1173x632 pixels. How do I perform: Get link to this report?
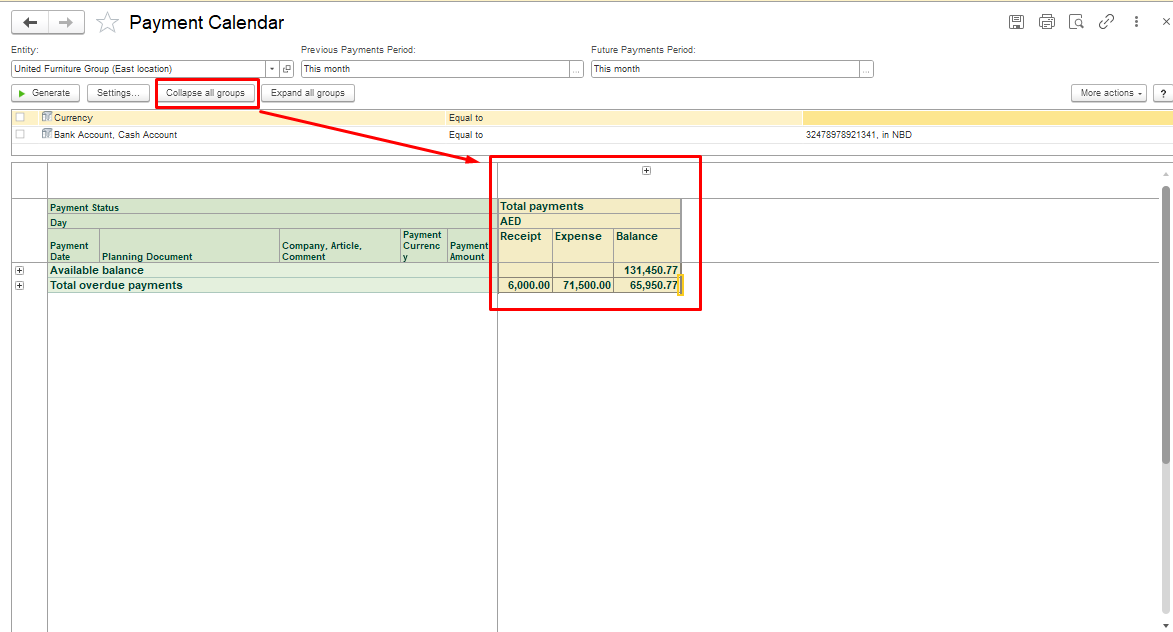1106,22
